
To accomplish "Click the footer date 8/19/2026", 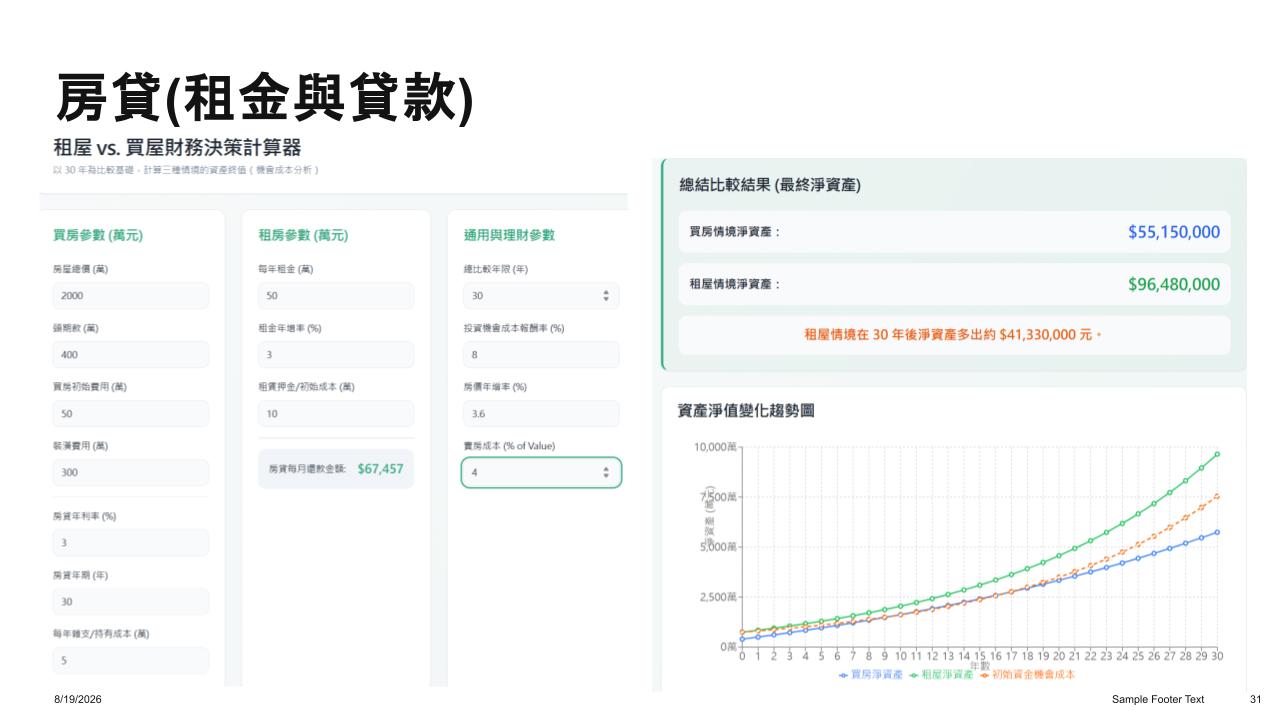I will tap(78, 700).
